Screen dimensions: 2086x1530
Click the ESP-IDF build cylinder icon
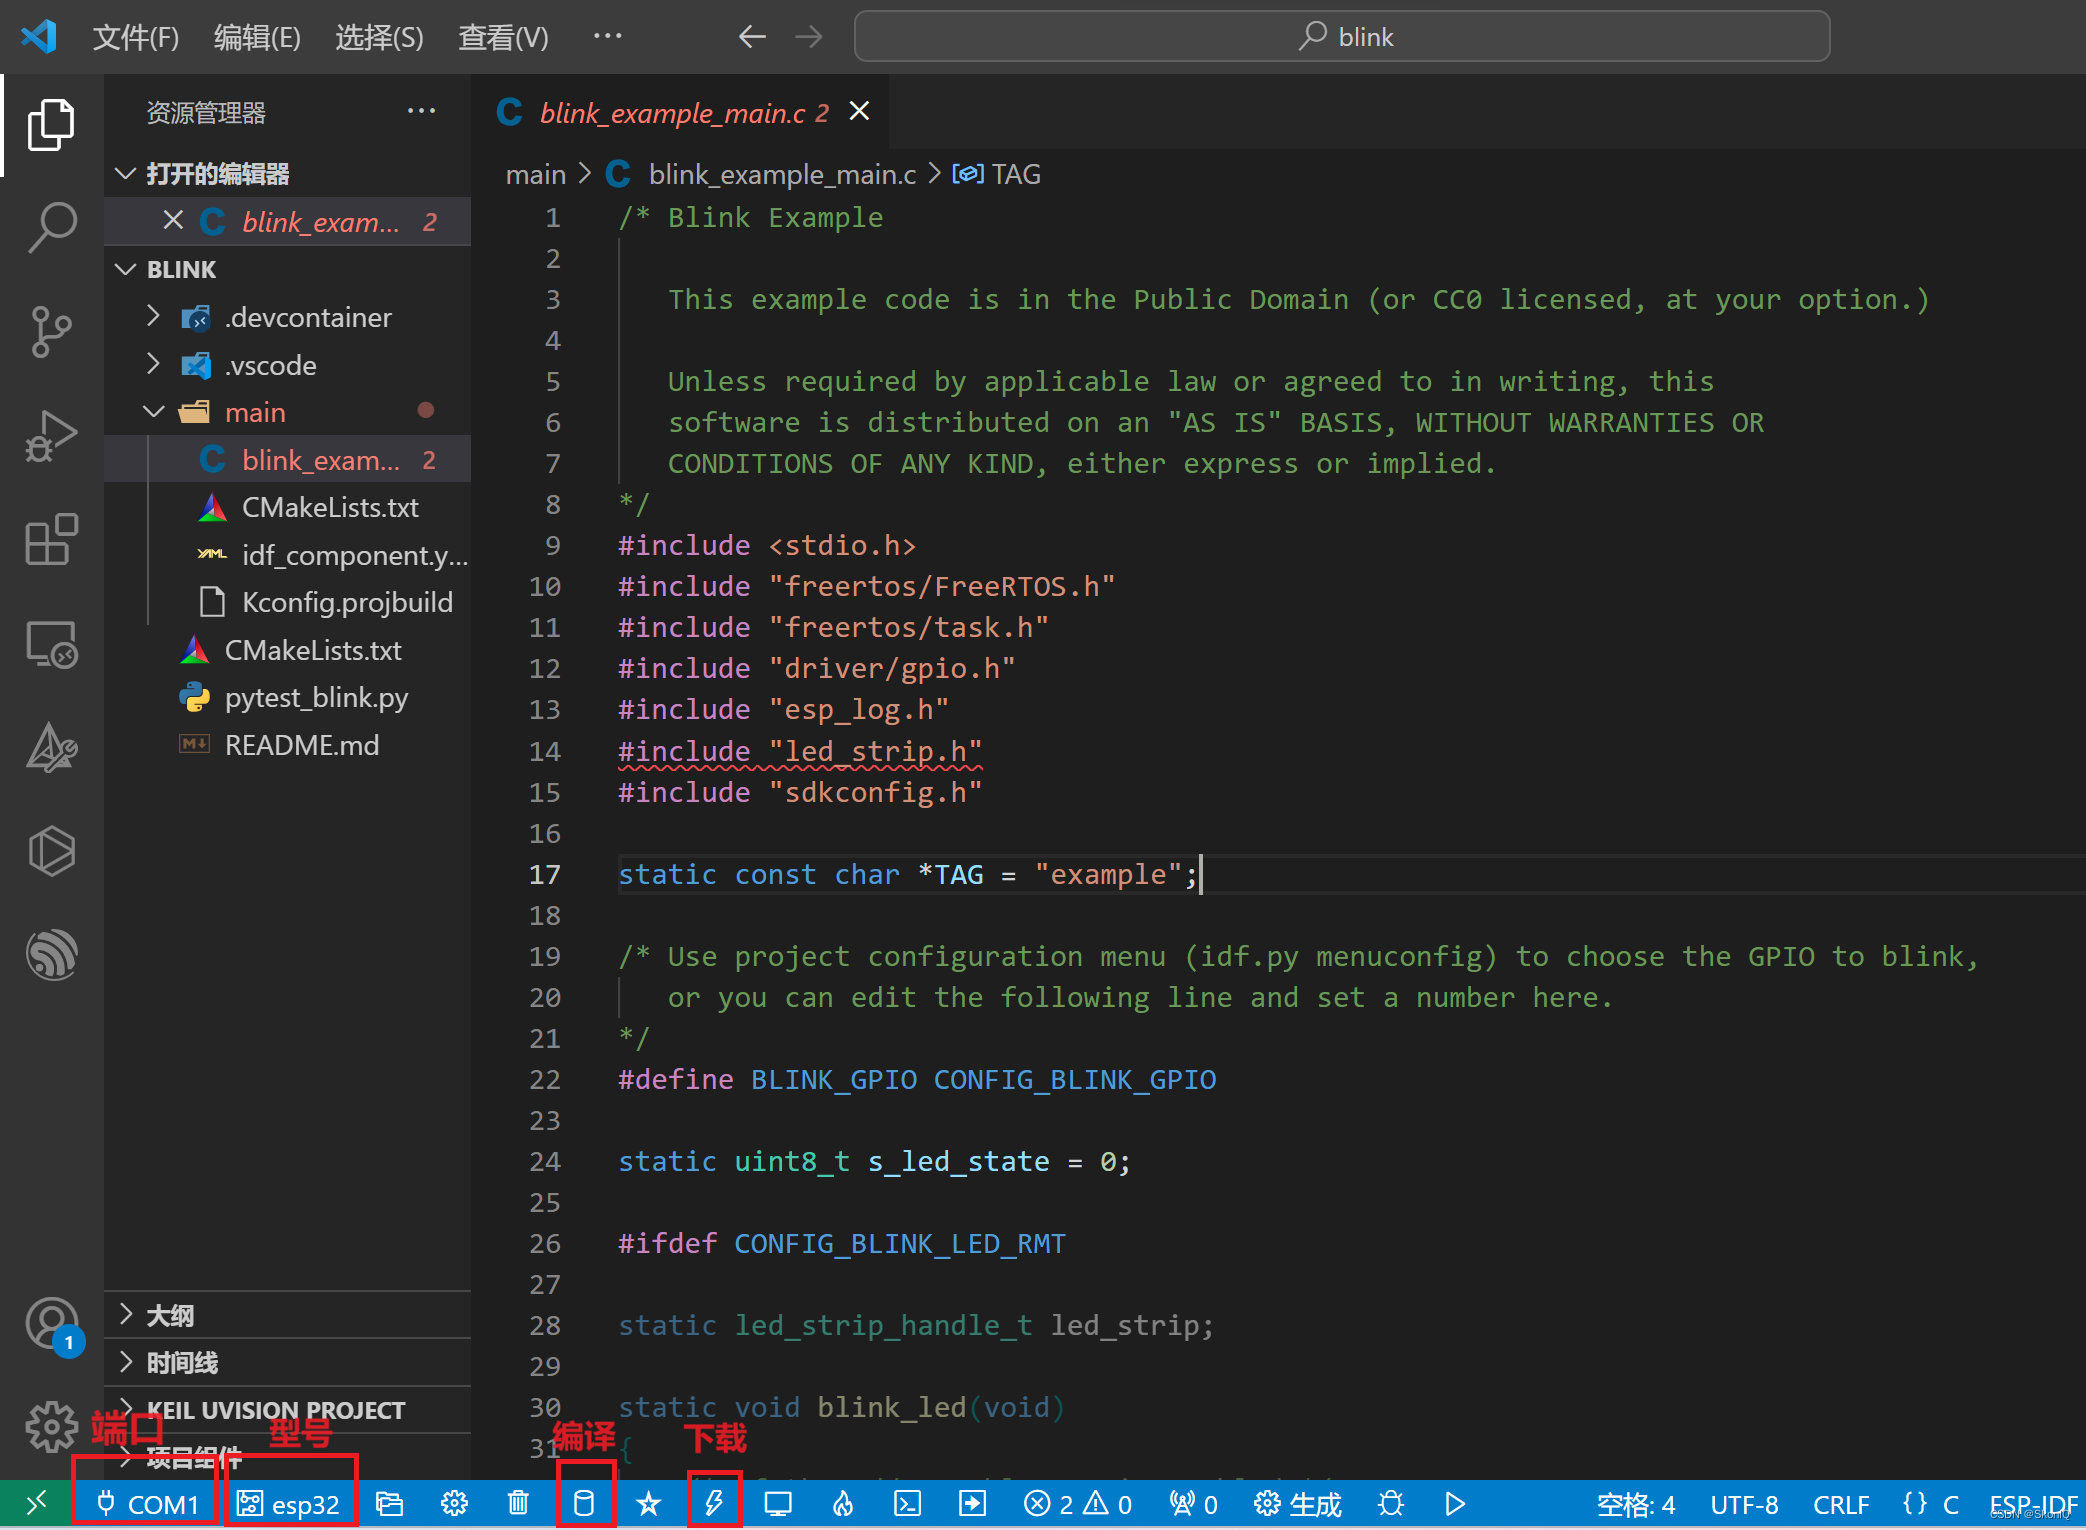584,1503
